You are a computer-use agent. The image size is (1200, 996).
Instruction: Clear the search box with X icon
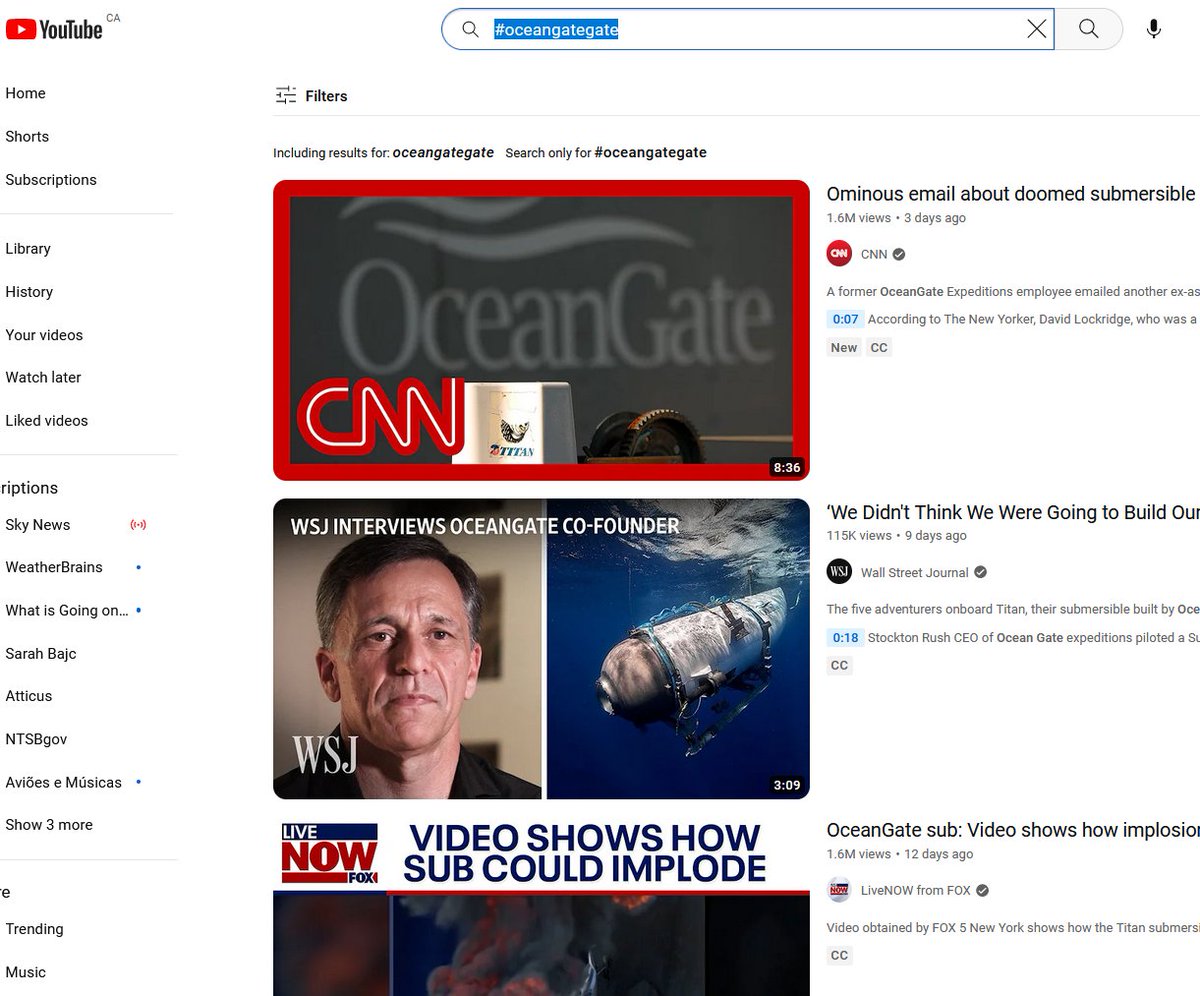pos(1037,29)
